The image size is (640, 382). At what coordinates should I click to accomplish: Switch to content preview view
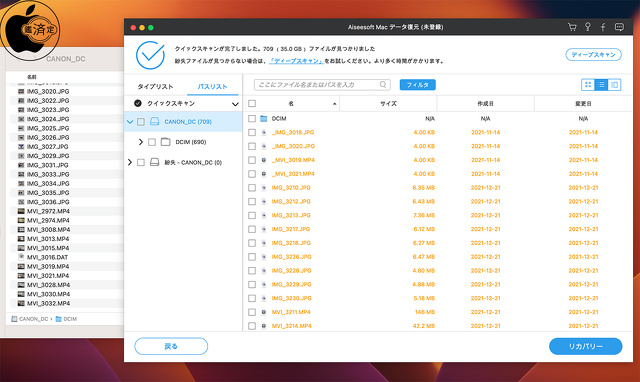[614, 84]
